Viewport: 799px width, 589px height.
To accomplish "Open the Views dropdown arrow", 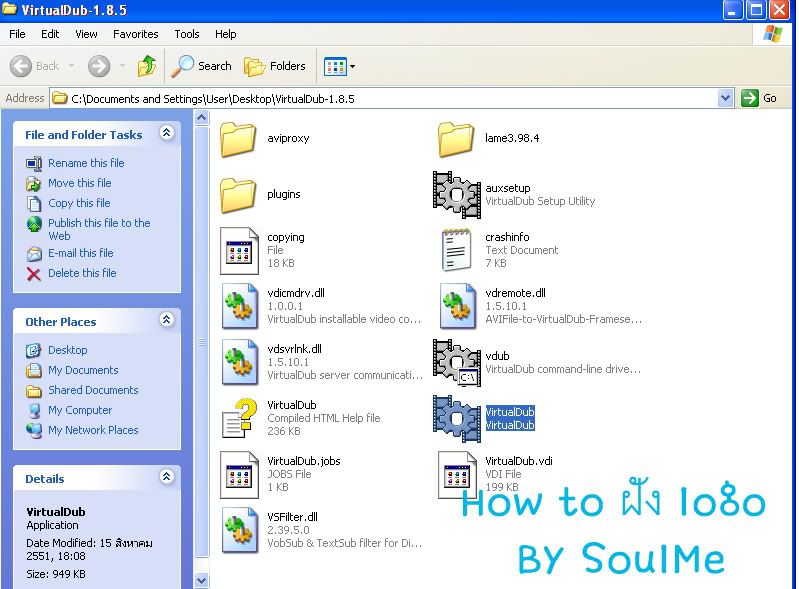I will (x=353, y=66).
